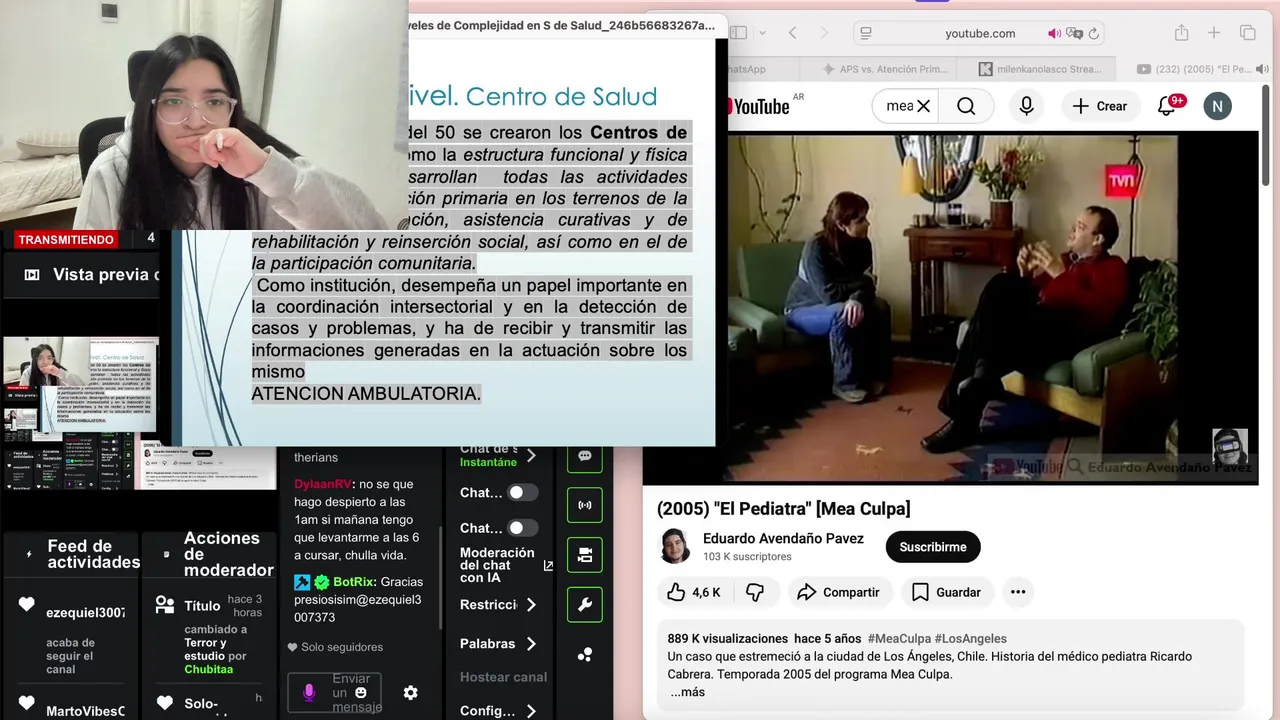Expand the video description with ...más
1280x720 pixels.
coord(687,692)
